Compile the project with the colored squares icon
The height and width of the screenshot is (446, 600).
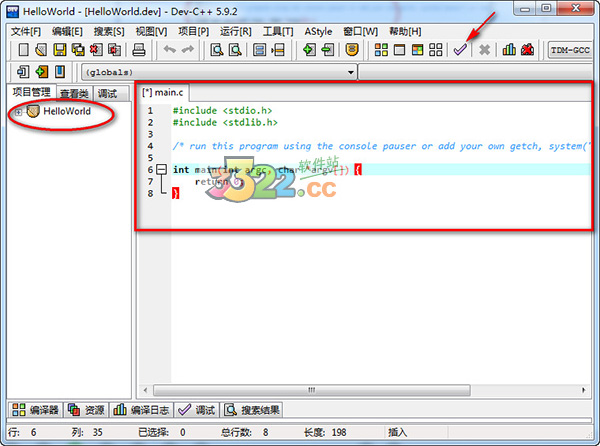point(381,50)
